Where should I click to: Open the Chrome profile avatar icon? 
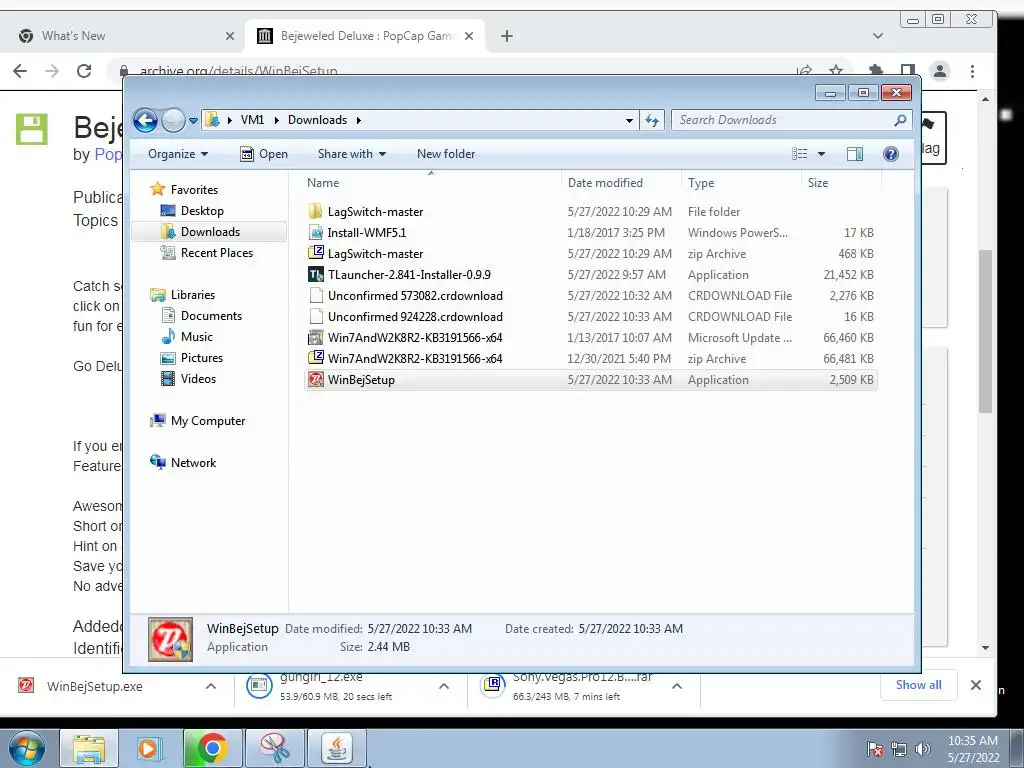tap(940, 71)
